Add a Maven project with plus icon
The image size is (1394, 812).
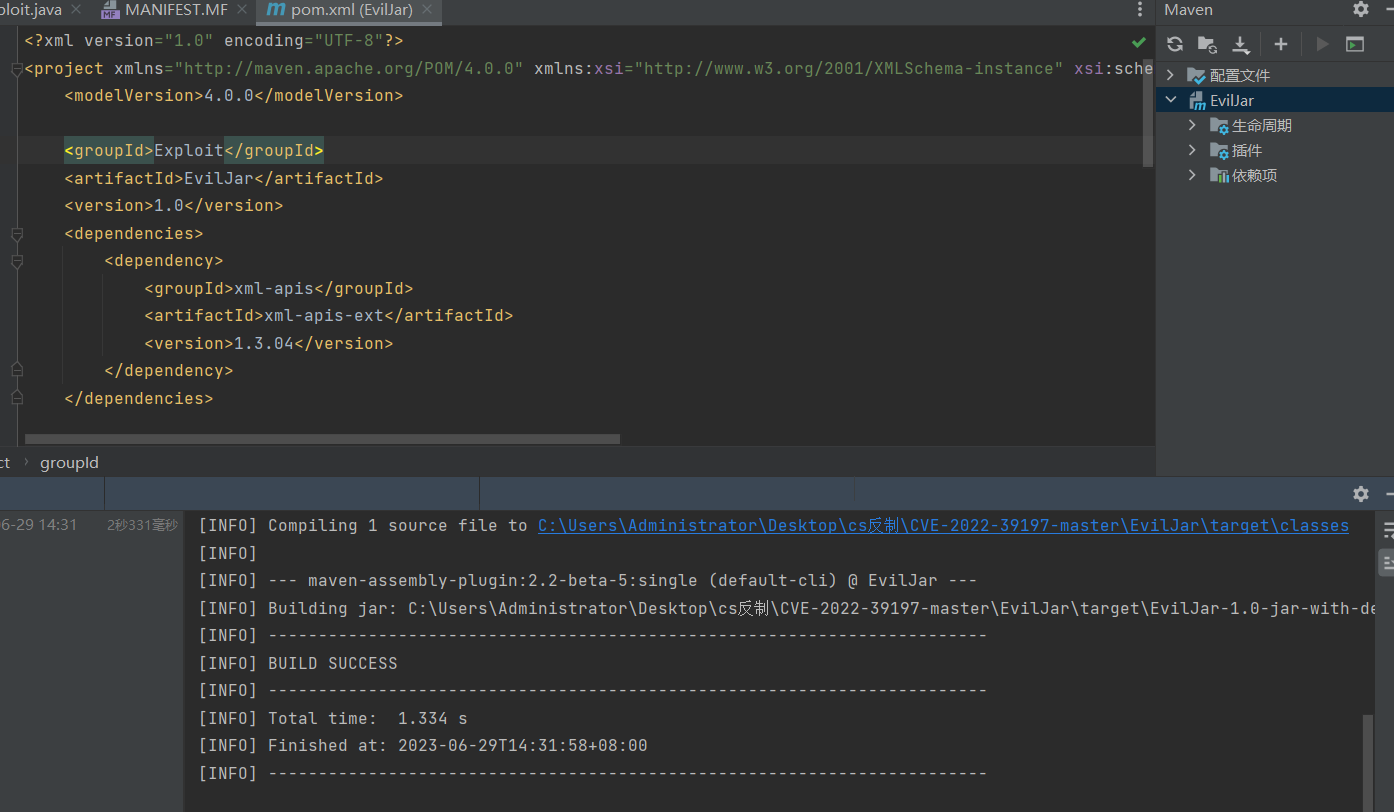pyautogui.click(x=1280, y=44)
